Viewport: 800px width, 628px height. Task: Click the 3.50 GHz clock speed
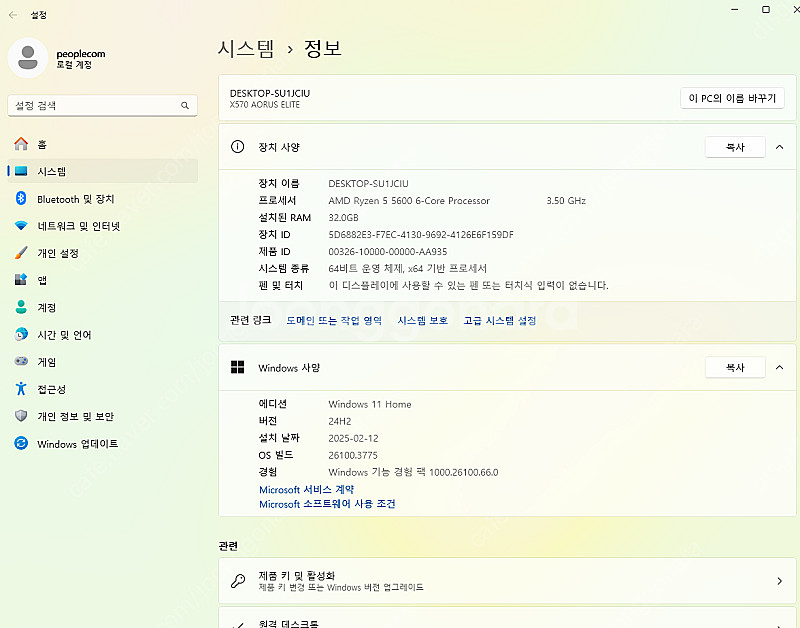pos(566,200)
